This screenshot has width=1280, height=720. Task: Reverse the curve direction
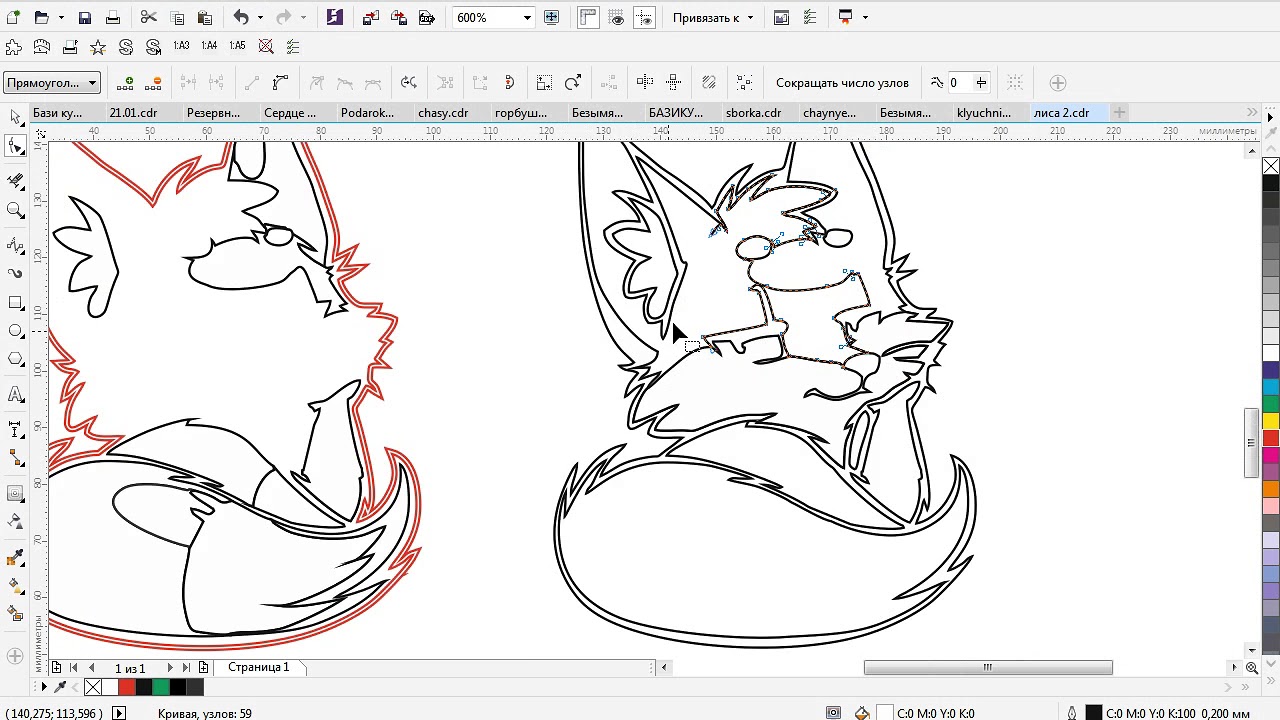point(408,83)
